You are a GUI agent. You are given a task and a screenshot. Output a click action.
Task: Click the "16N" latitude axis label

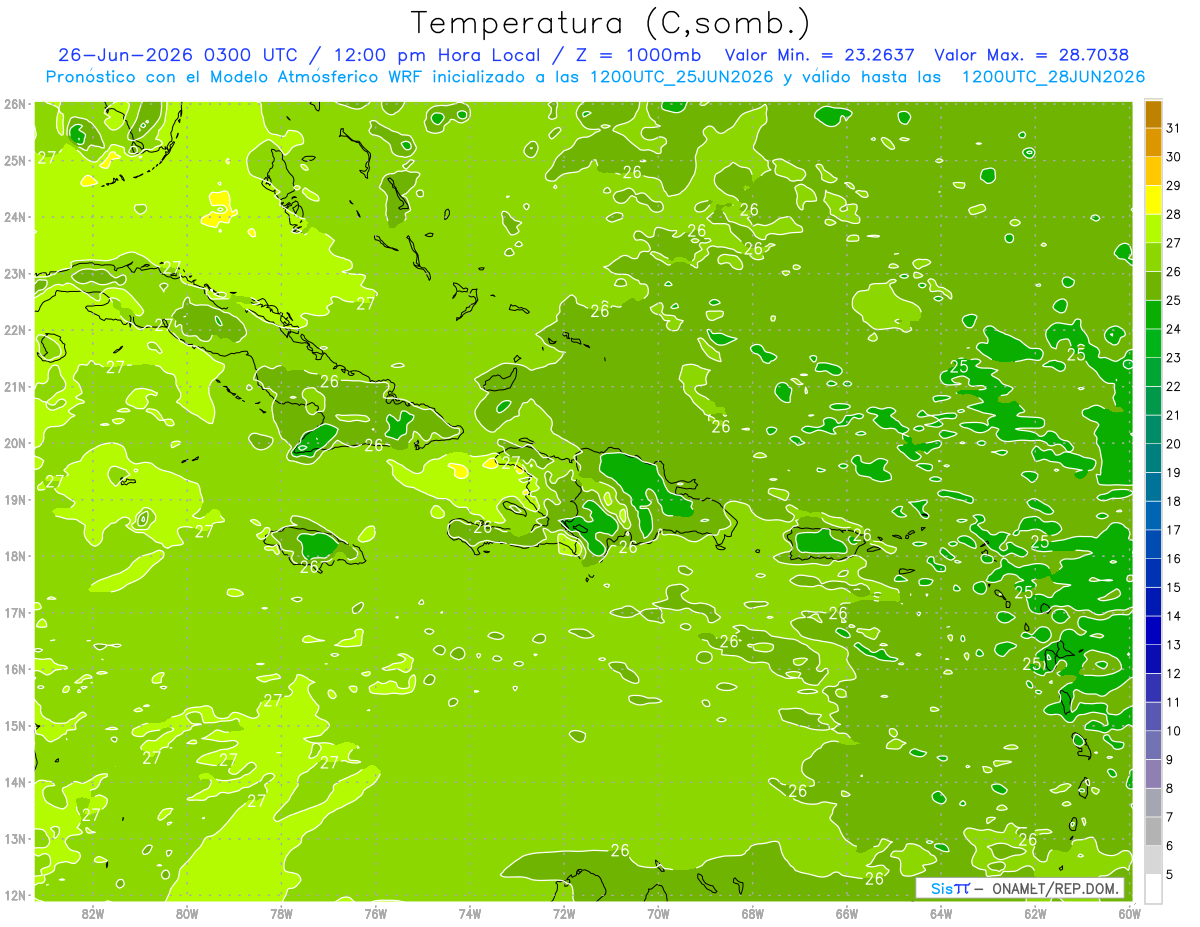15,669
